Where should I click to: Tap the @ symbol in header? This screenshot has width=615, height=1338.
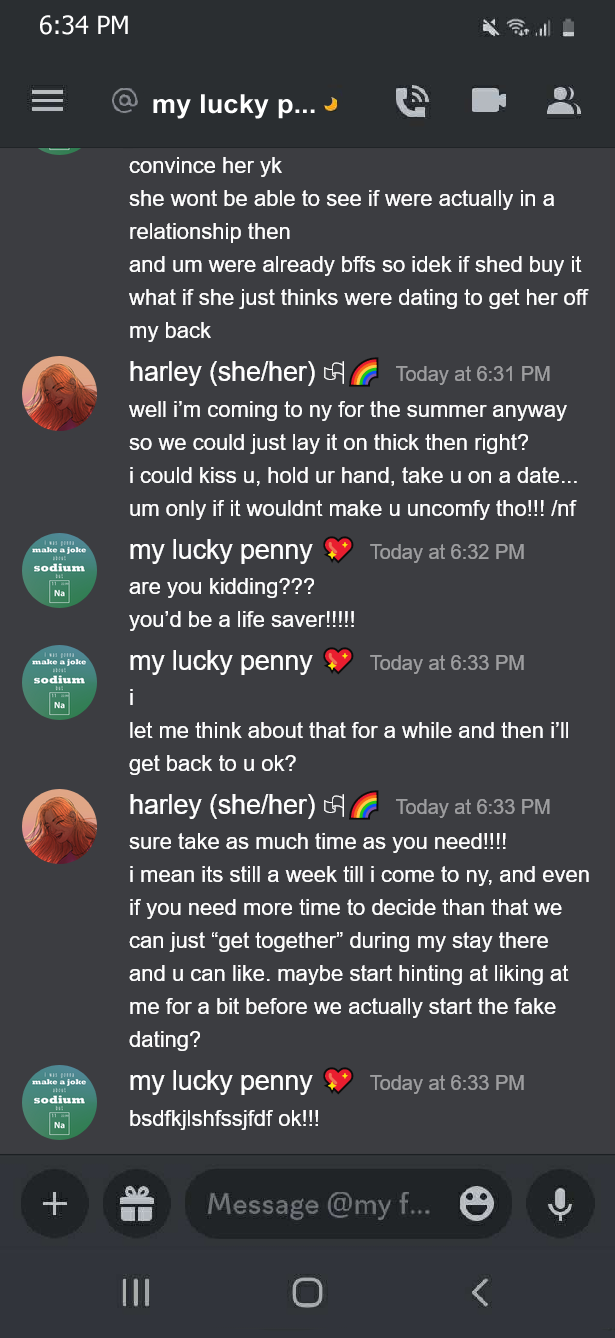tap(124, 101)
